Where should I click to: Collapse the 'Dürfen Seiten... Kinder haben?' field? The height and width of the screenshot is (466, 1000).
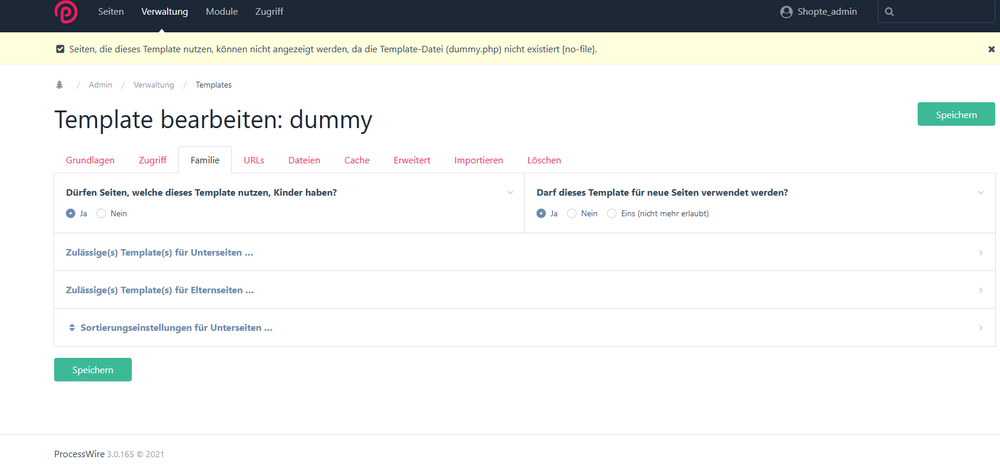pos(510,192)
